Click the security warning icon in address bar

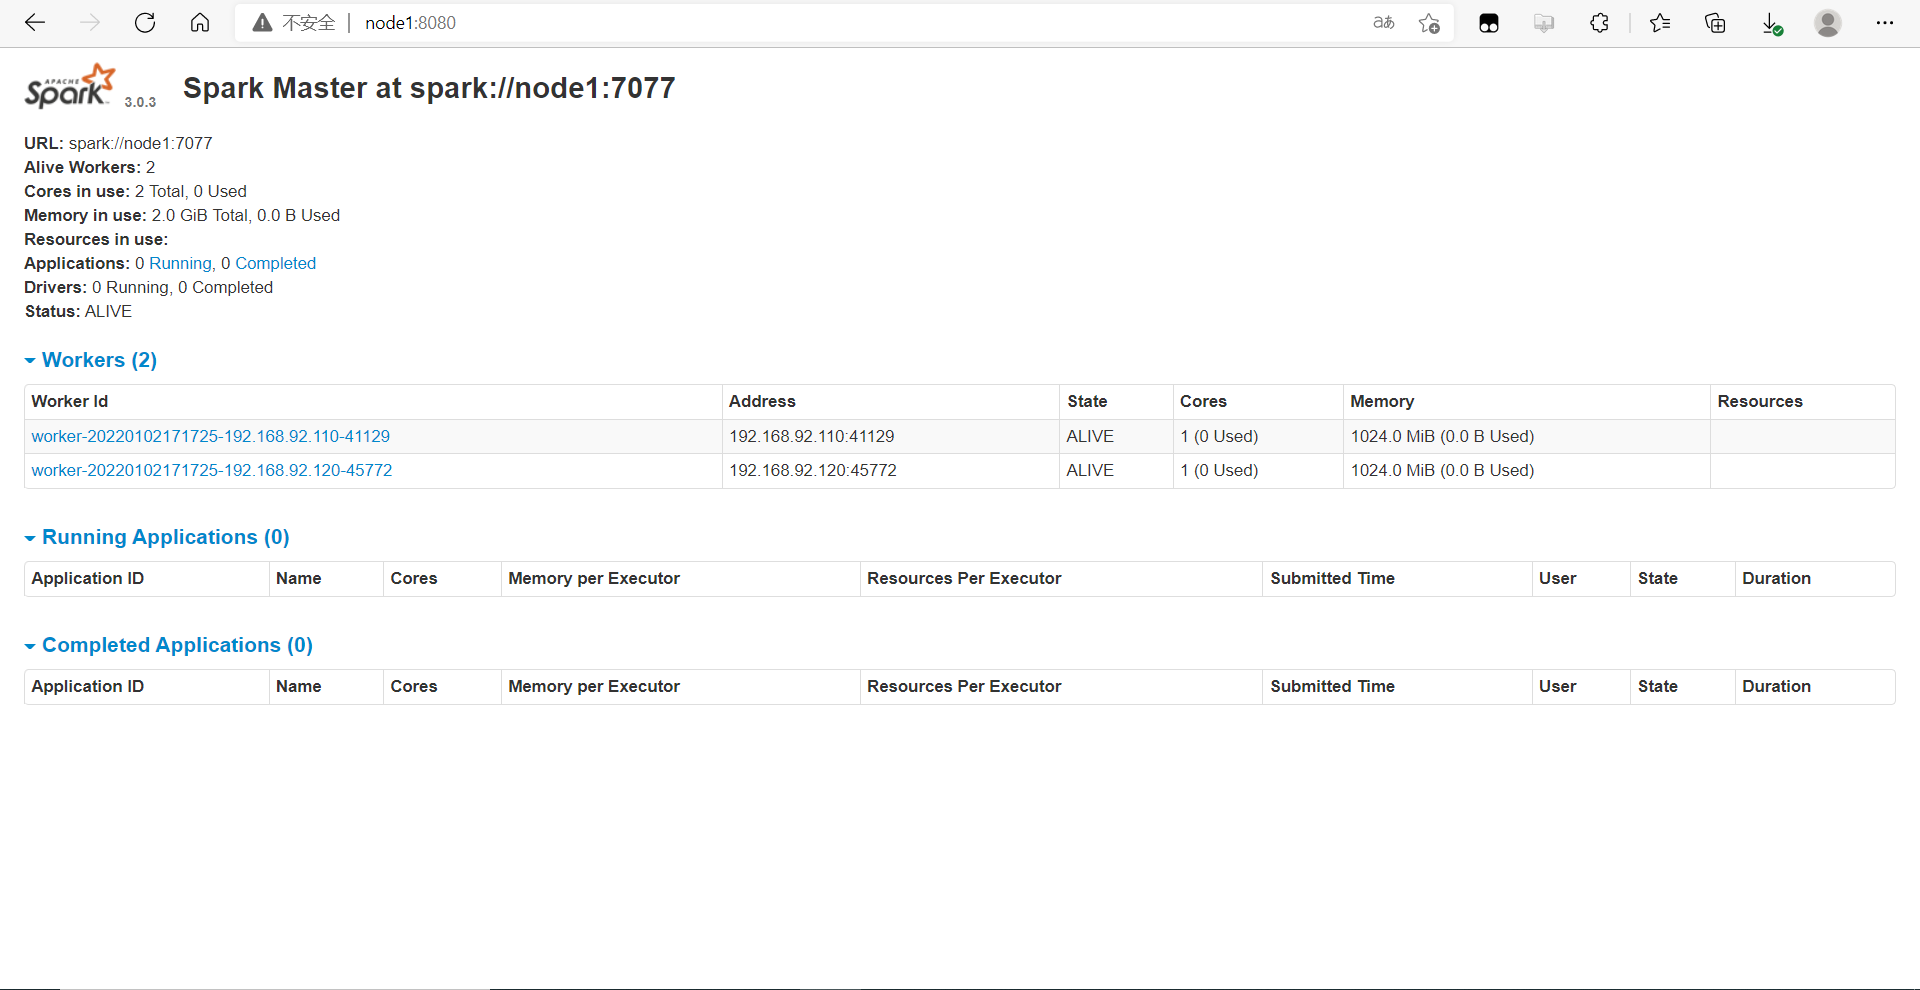pyautogui.click(x=261, y=22)
